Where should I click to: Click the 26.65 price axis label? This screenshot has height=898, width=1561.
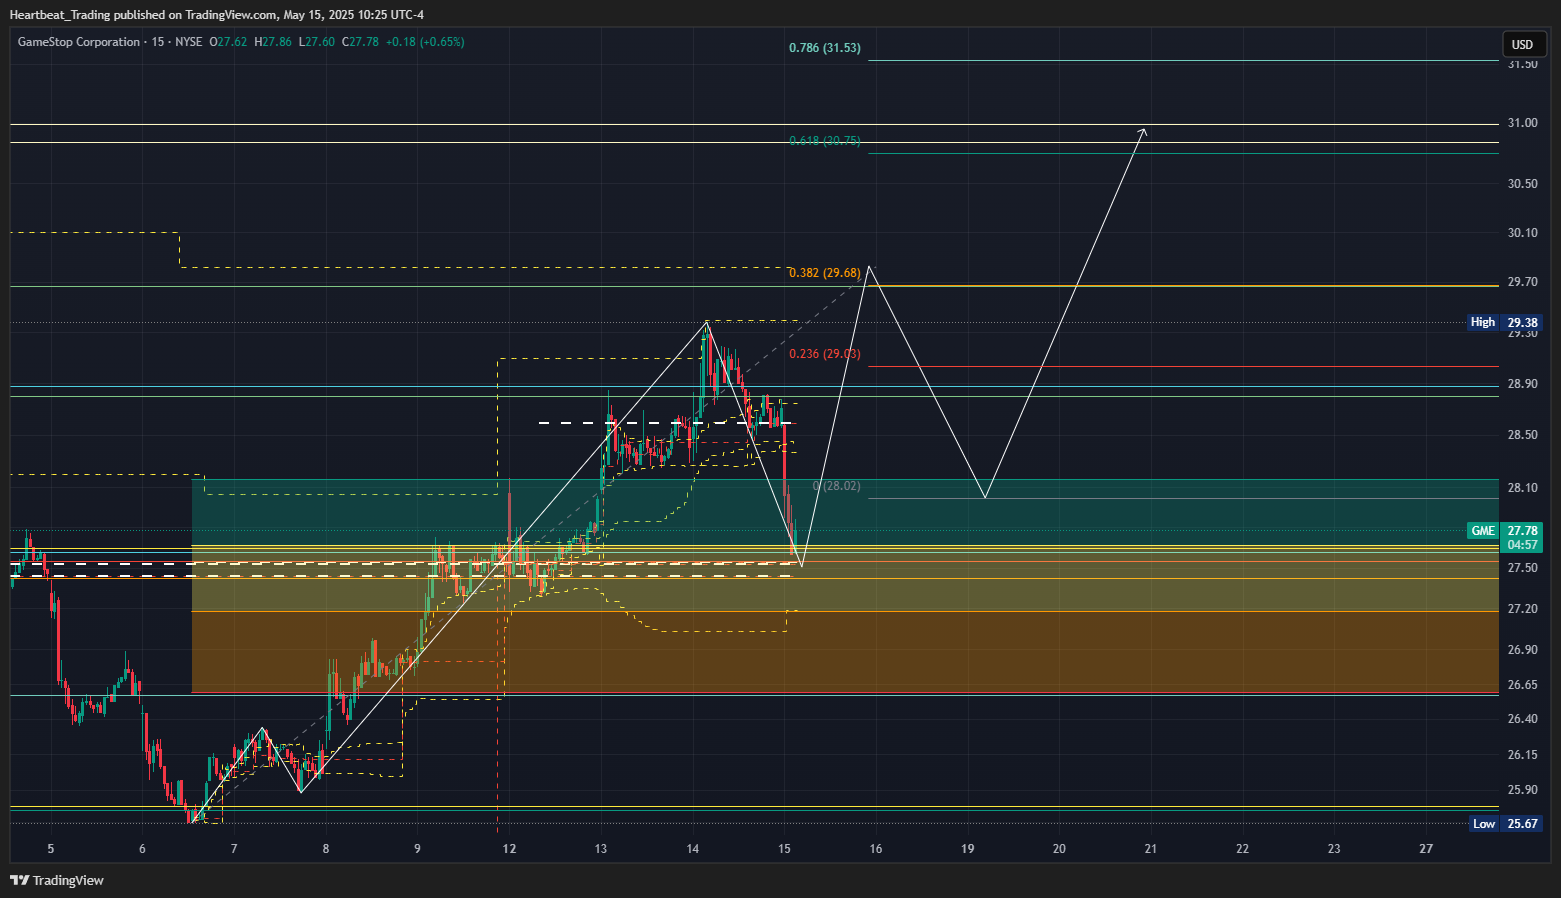tap(1522, 685)
